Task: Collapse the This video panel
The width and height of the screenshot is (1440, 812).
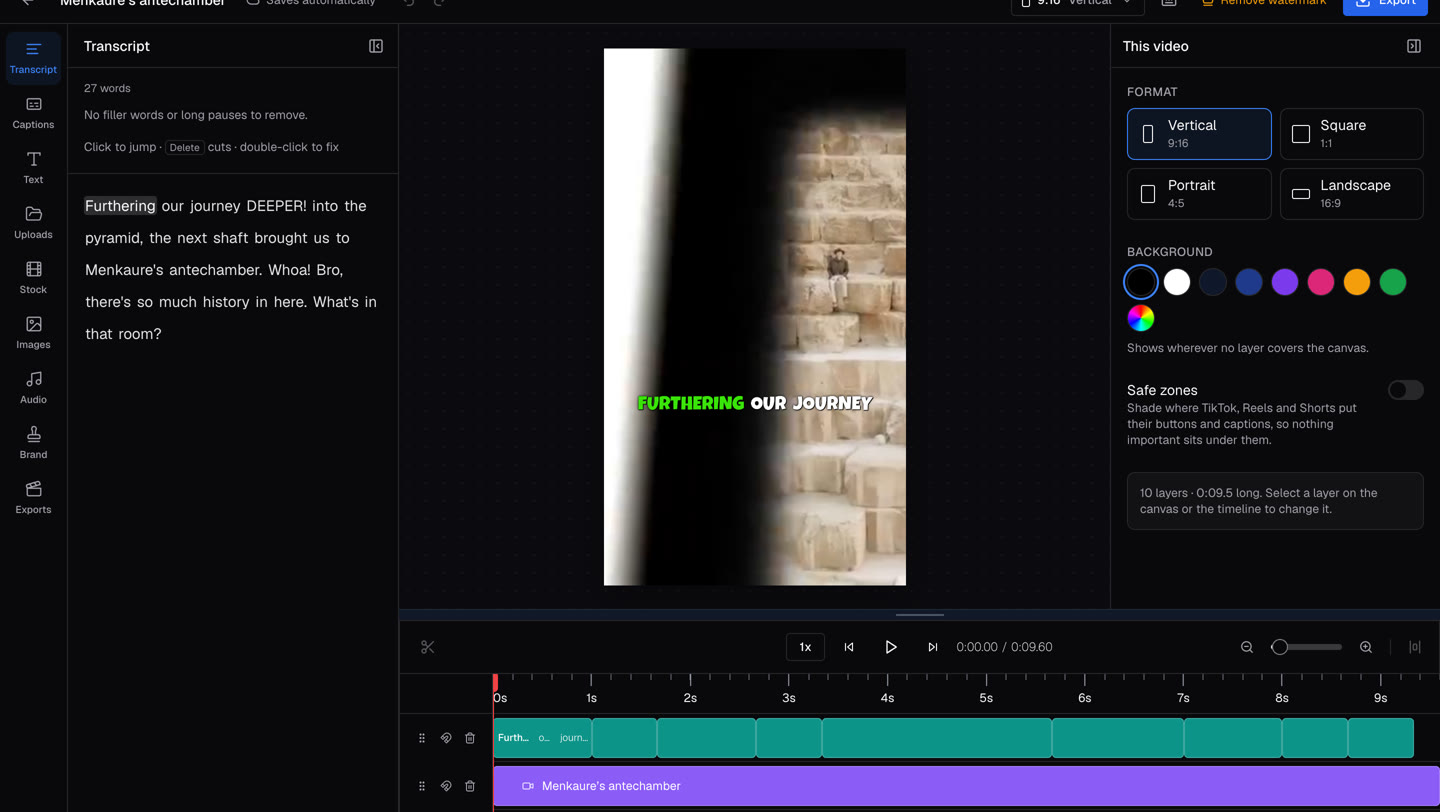Action: pyautogui.click(x=1414, y=46)
